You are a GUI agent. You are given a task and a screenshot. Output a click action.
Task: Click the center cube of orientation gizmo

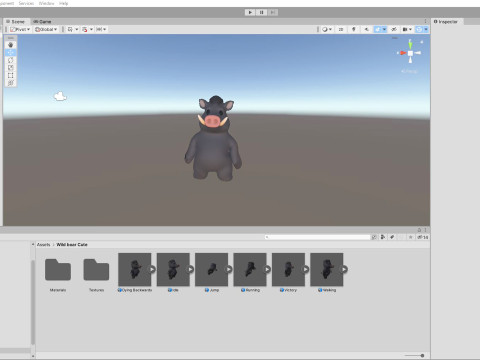[x=410, y=53]
